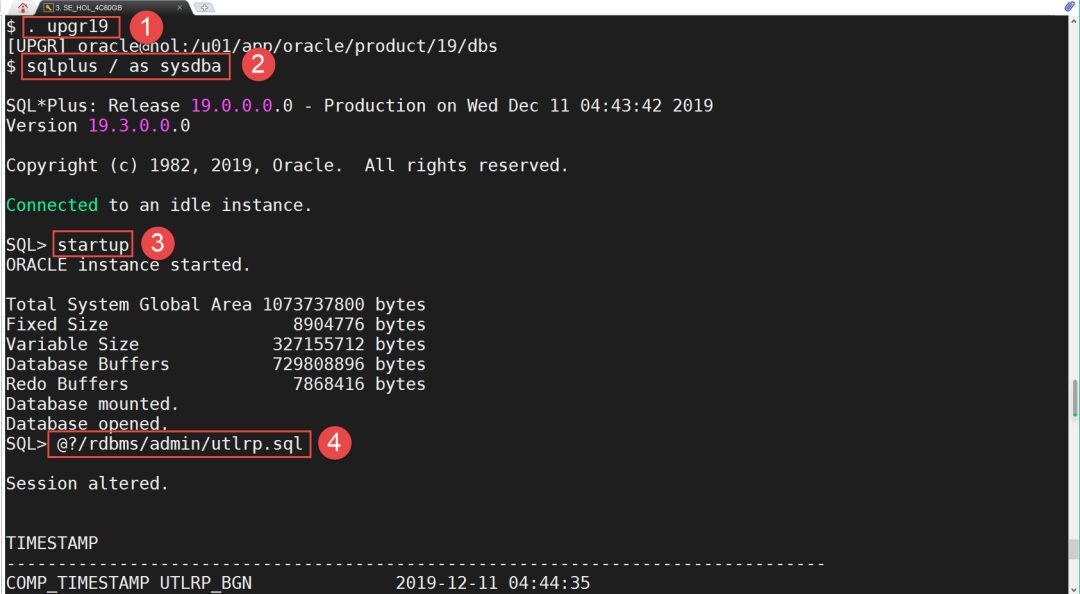Click the scrollbar down arrow

point(1074,588)
